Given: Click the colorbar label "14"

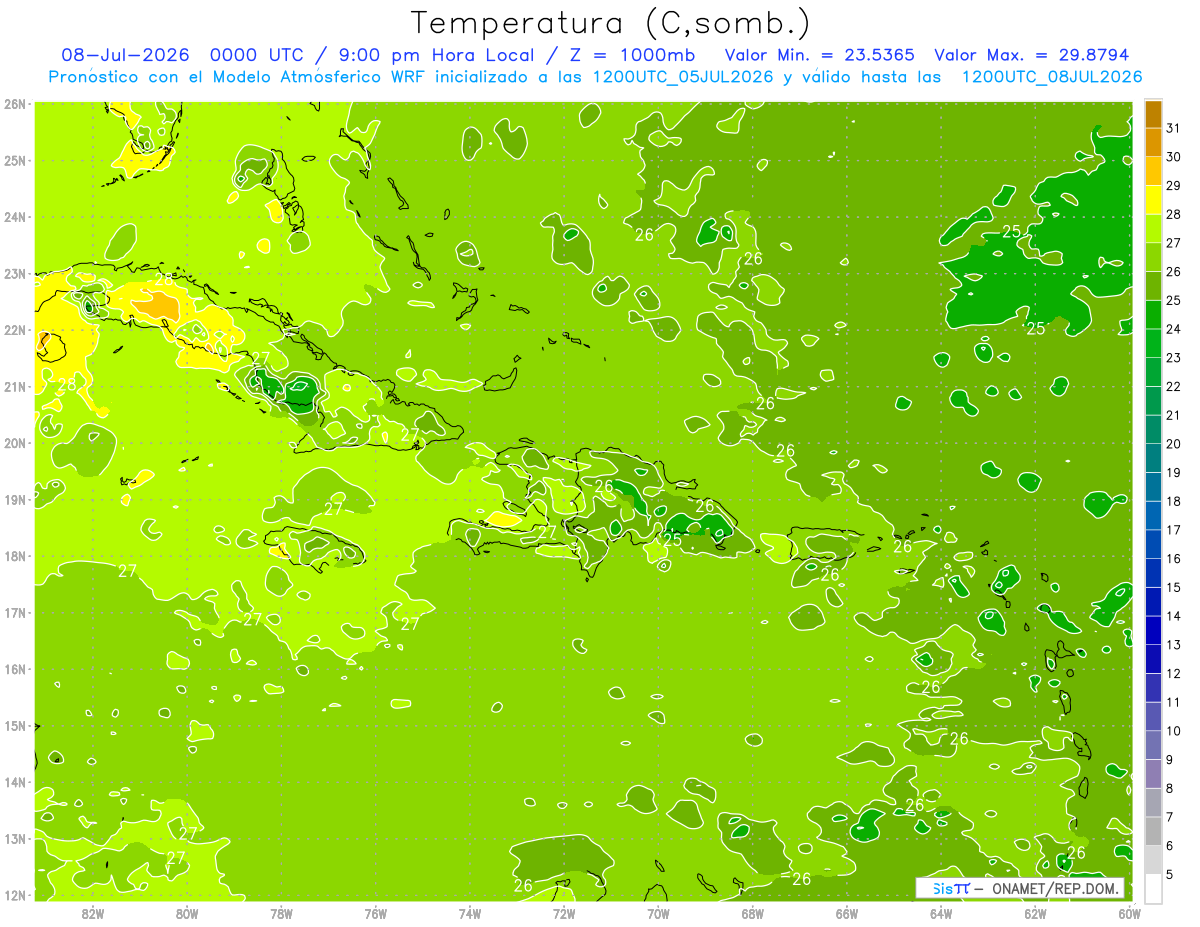Looking at the screenshot, I should 1174,616.
